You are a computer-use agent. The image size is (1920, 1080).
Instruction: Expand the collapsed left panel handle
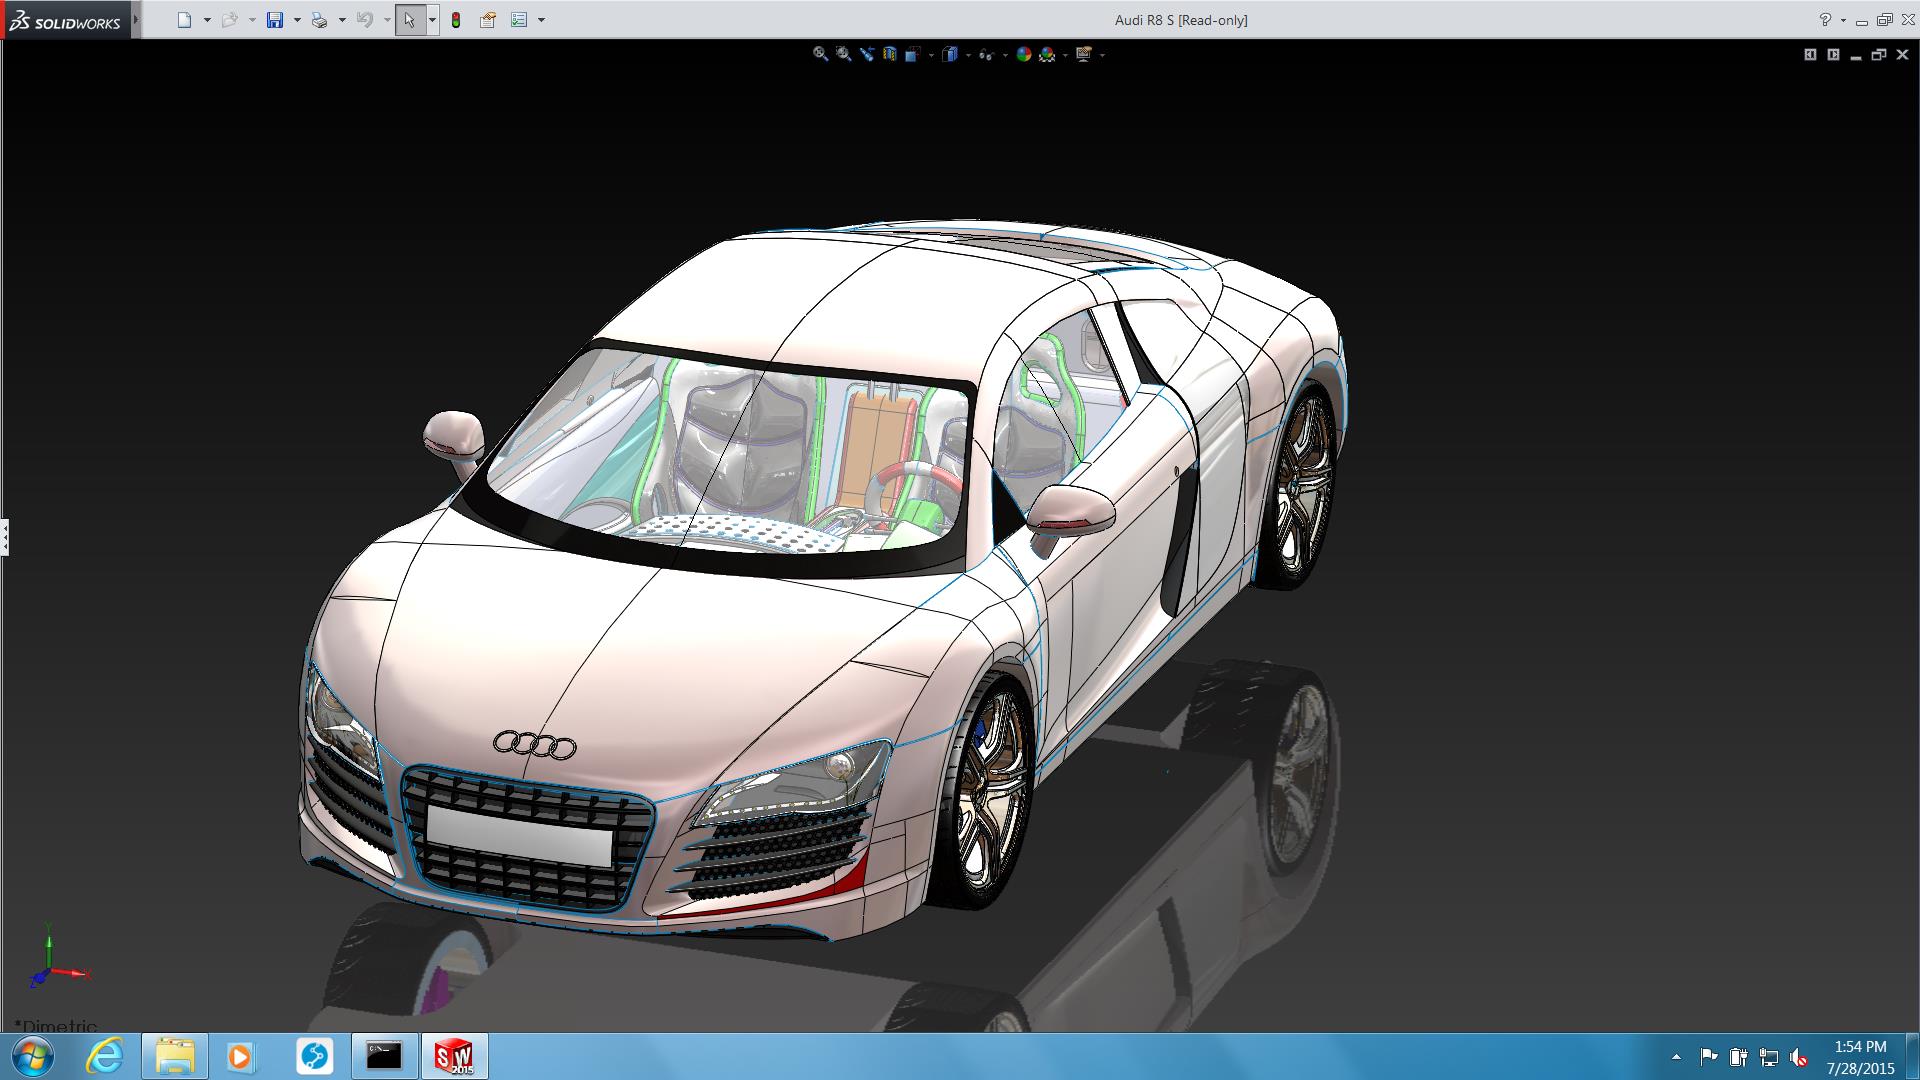[5, 537]
